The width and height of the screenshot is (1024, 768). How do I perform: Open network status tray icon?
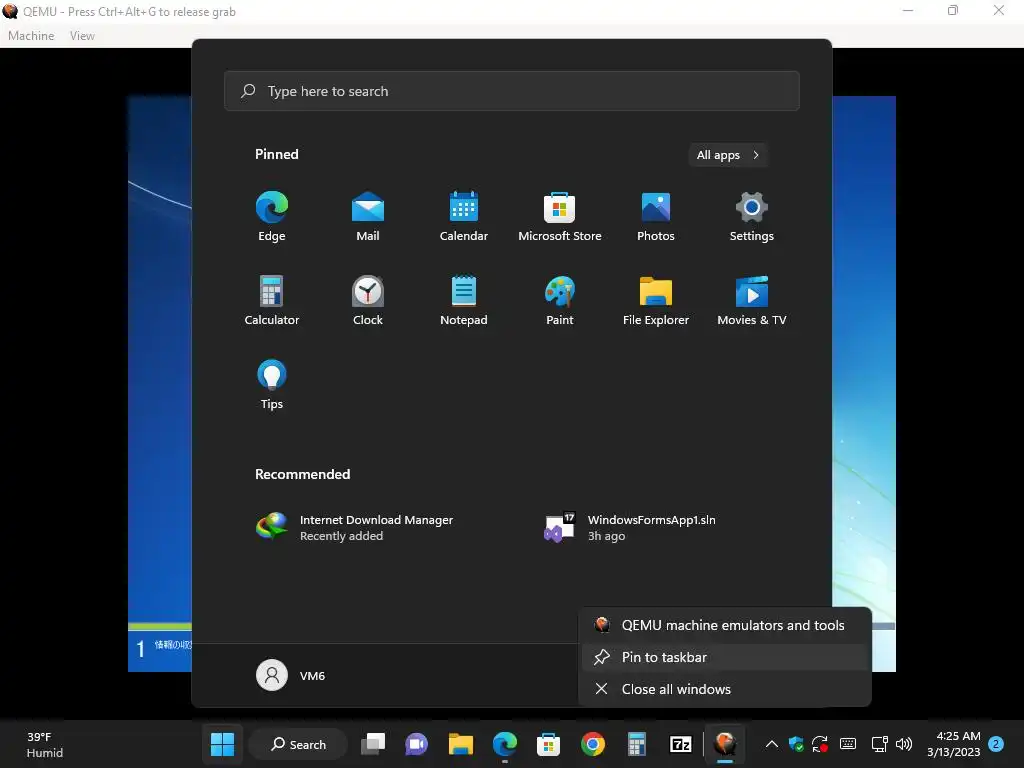[880, 744]
